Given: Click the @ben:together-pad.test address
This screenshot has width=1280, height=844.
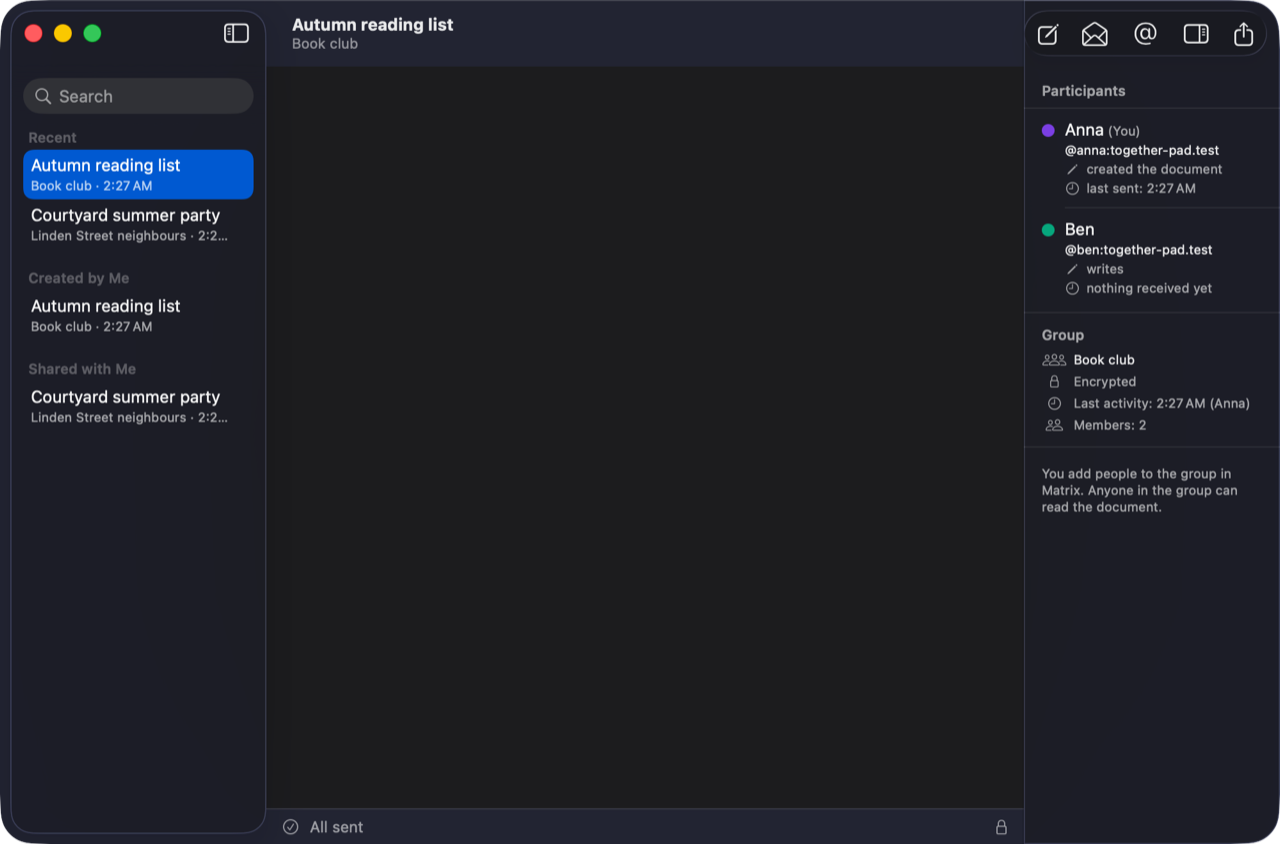Looking at the screenshot, I should click(x=1139, y=250).
